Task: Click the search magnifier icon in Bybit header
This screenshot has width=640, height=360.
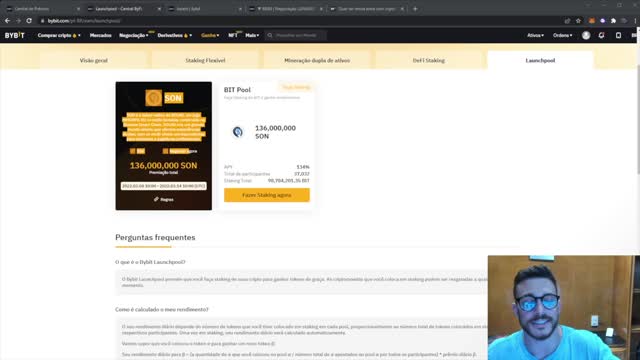Action: tap(270, 36)
